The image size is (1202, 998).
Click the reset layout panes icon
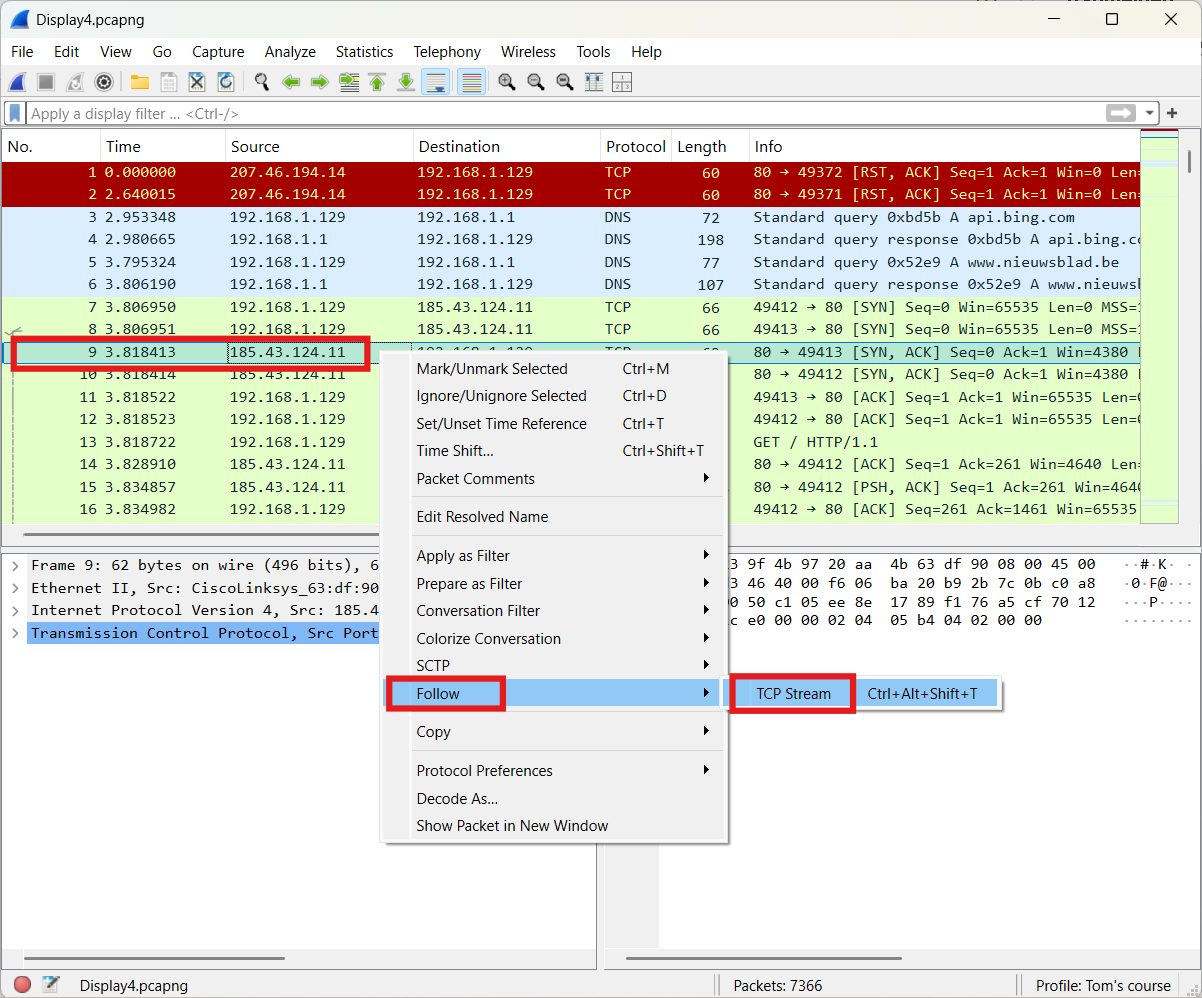(x=622, y=82)
